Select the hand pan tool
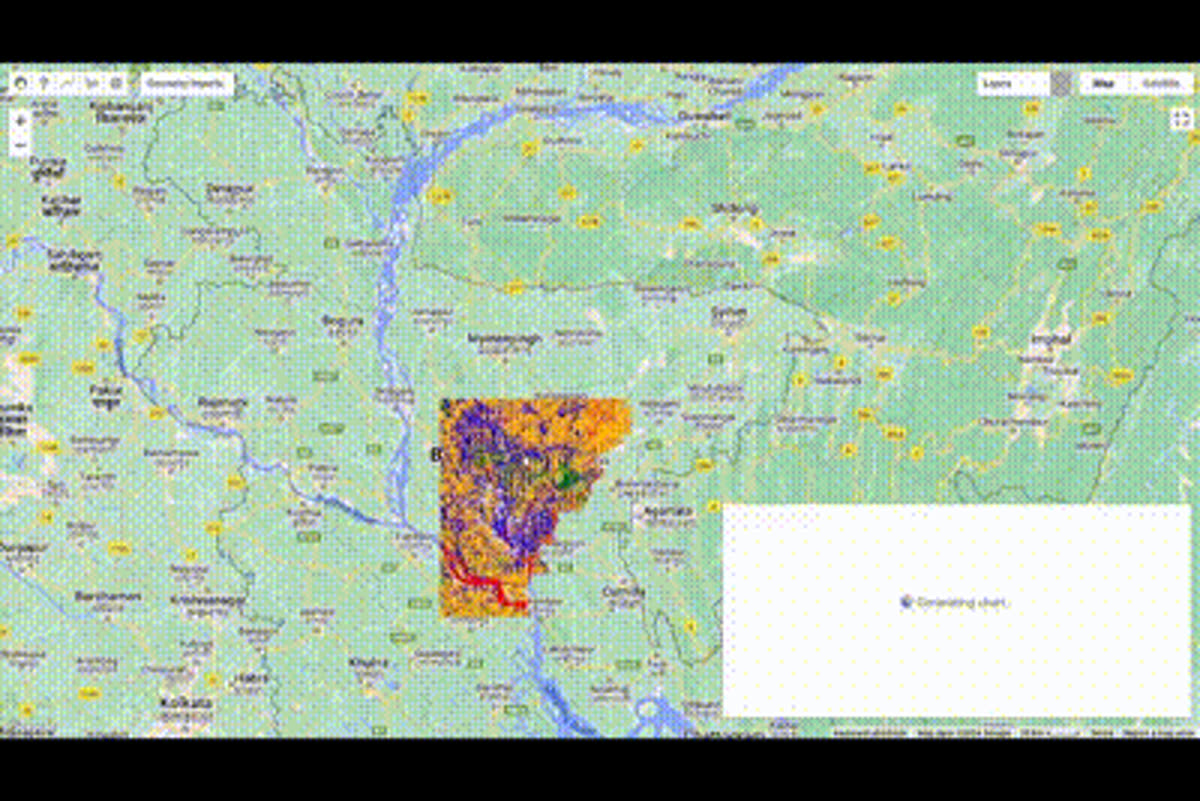The image size is (1200, 801). tap(21, 84)
